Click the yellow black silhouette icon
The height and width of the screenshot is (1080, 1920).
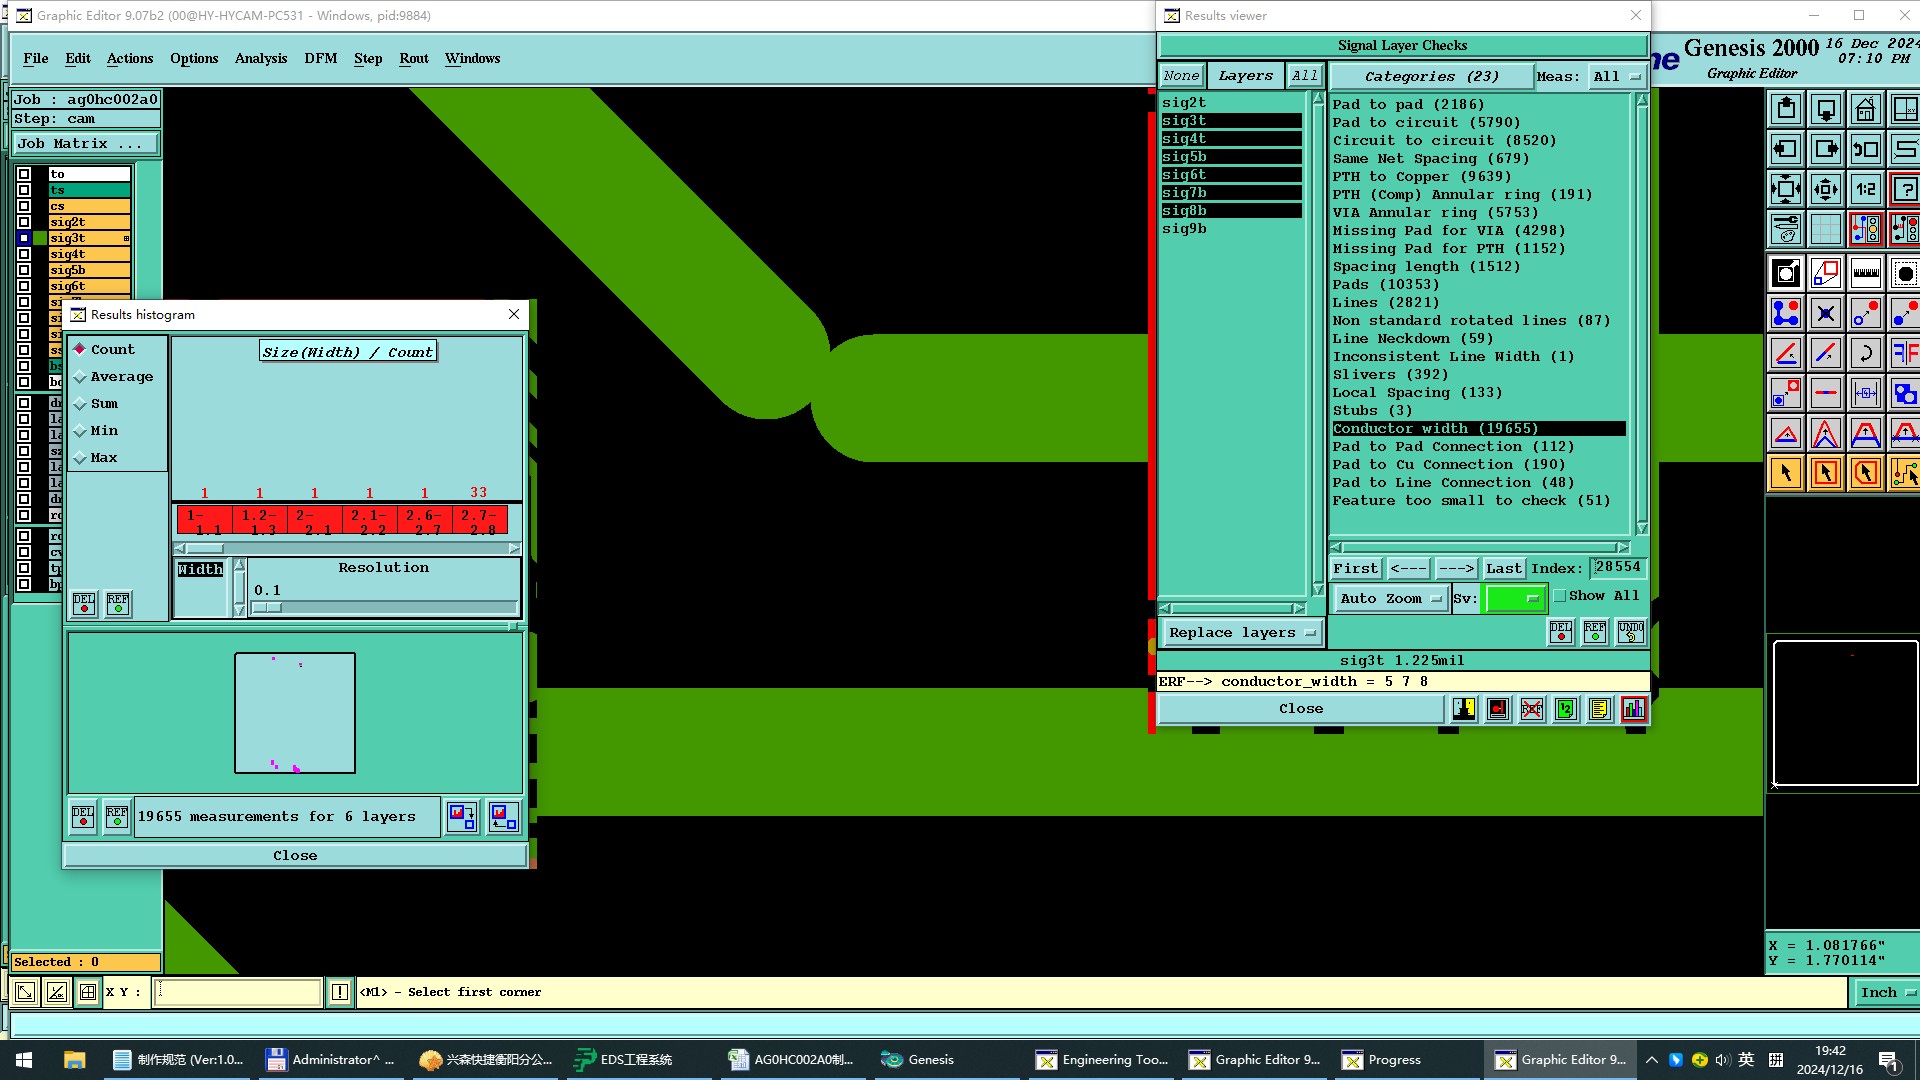tap(1464, 709)
